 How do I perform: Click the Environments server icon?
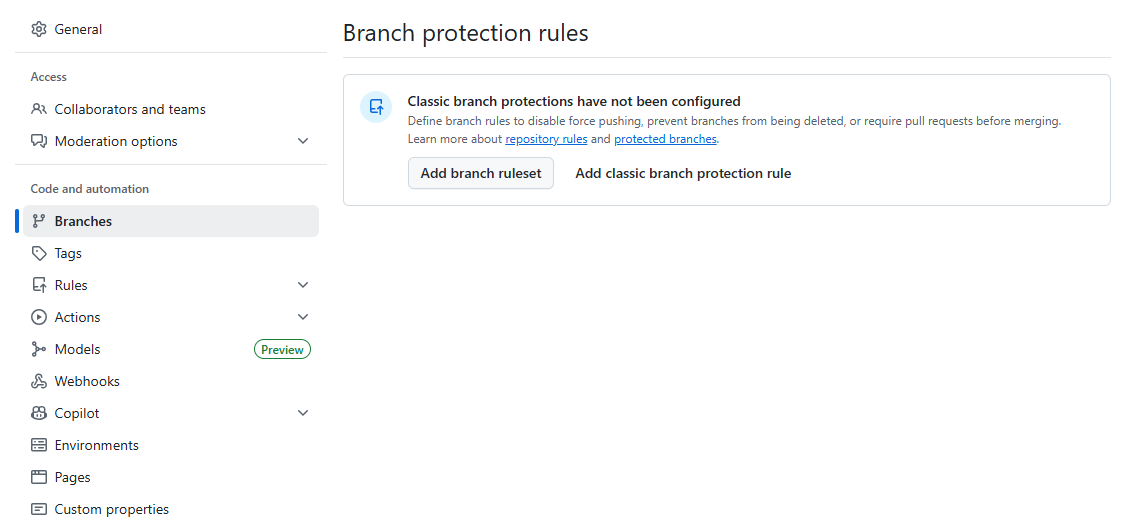point(39,445)
